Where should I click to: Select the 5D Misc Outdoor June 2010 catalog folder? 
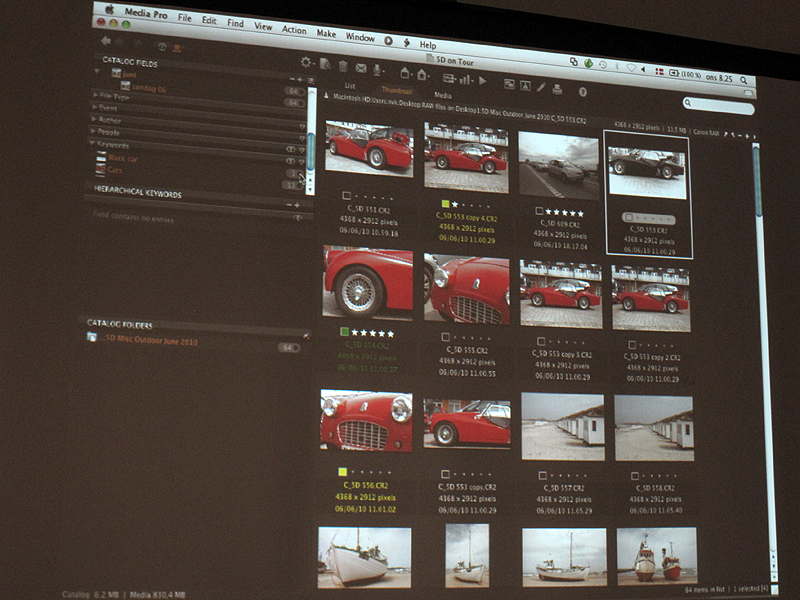[150, 338]
